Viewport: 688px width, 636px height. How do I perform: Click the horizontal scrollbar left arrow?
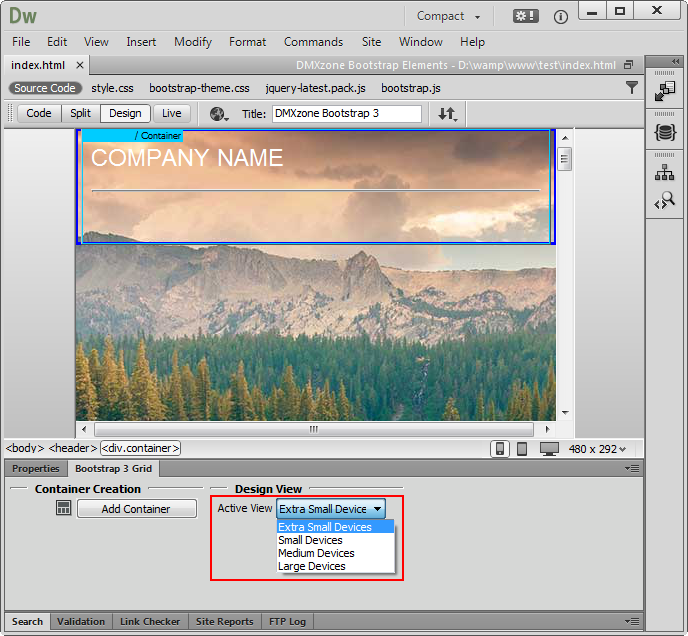[x=84, y=429]
